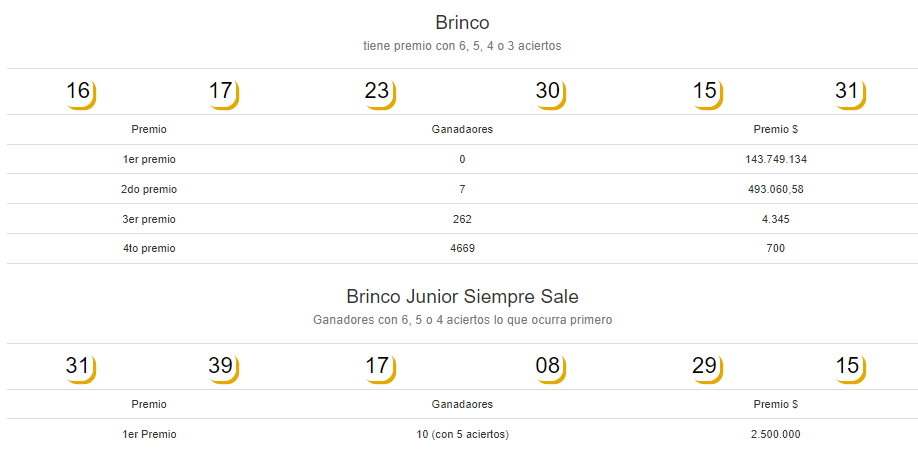Select Brinco Junior ball 39

pyautogui.click(x=223, y=368)
